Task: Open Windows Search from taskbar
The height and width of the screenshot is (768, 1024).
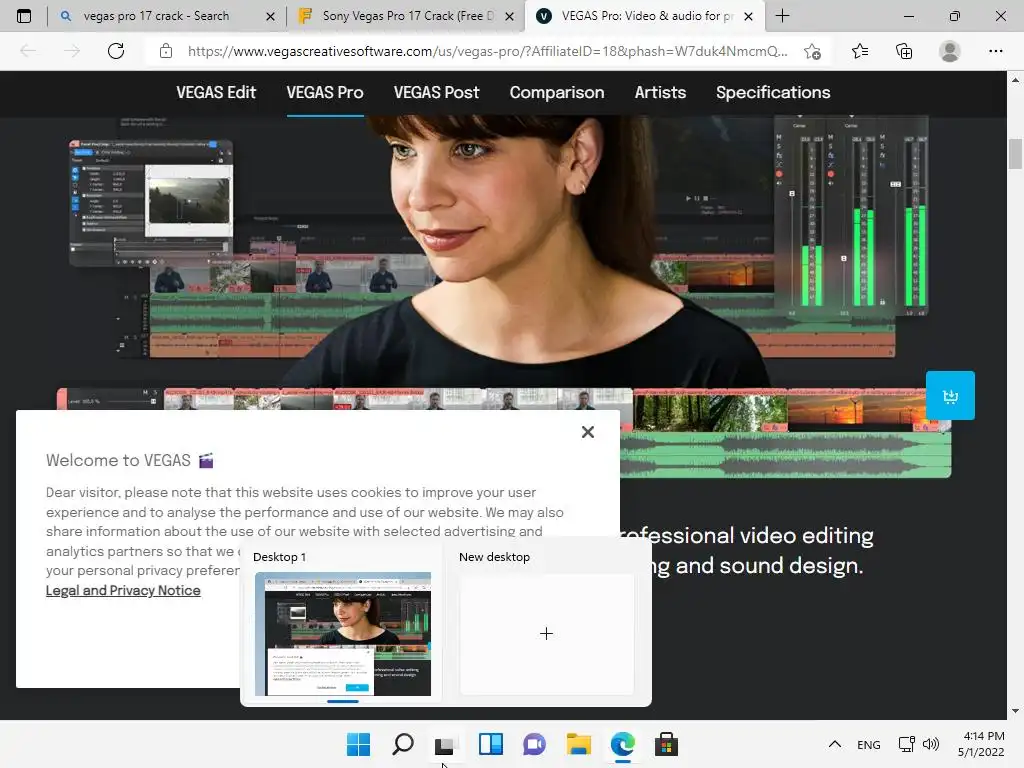Action: click(x=402, y=744)
